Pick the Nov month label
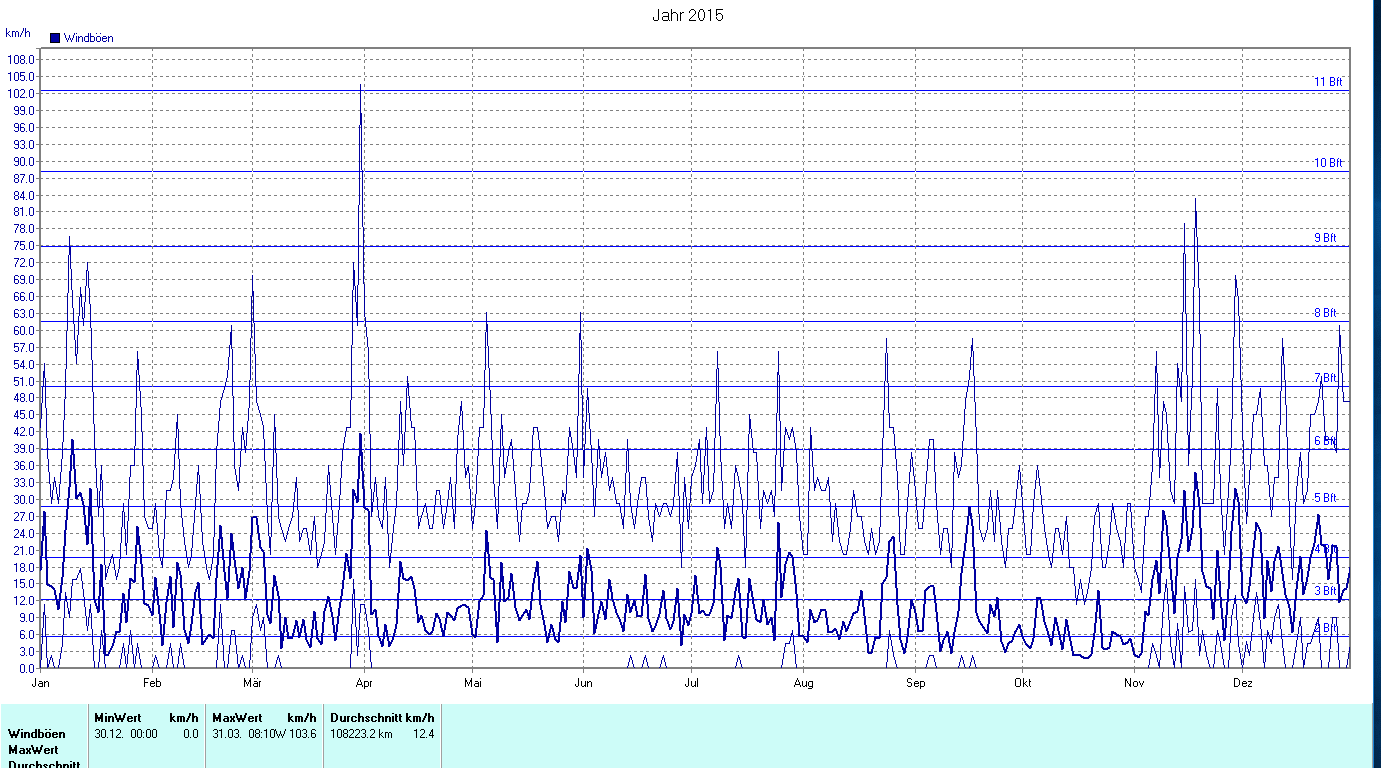 1134,684
